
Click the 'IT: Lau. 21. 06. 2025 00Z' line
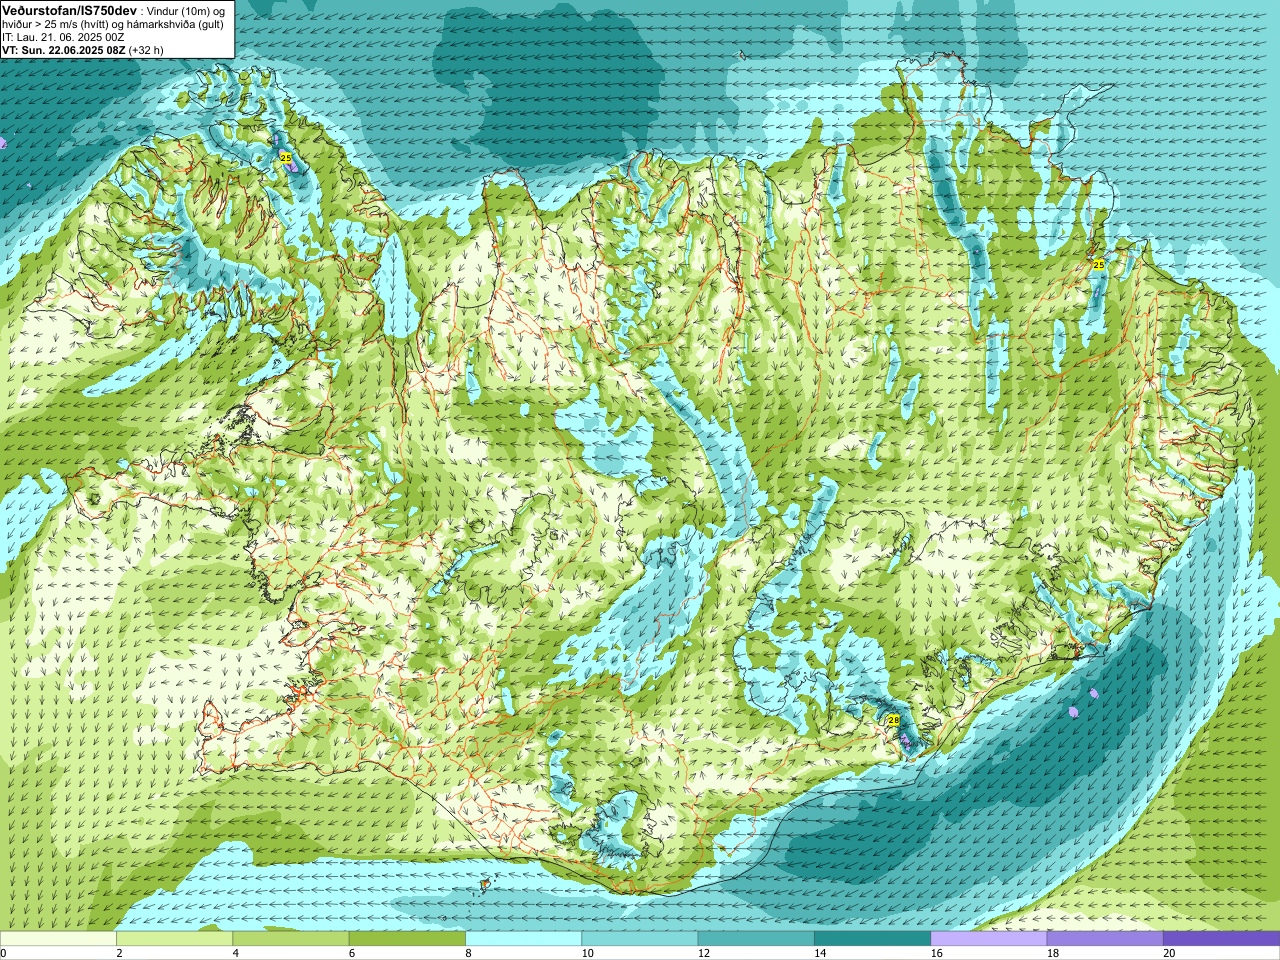coord(63,37)
